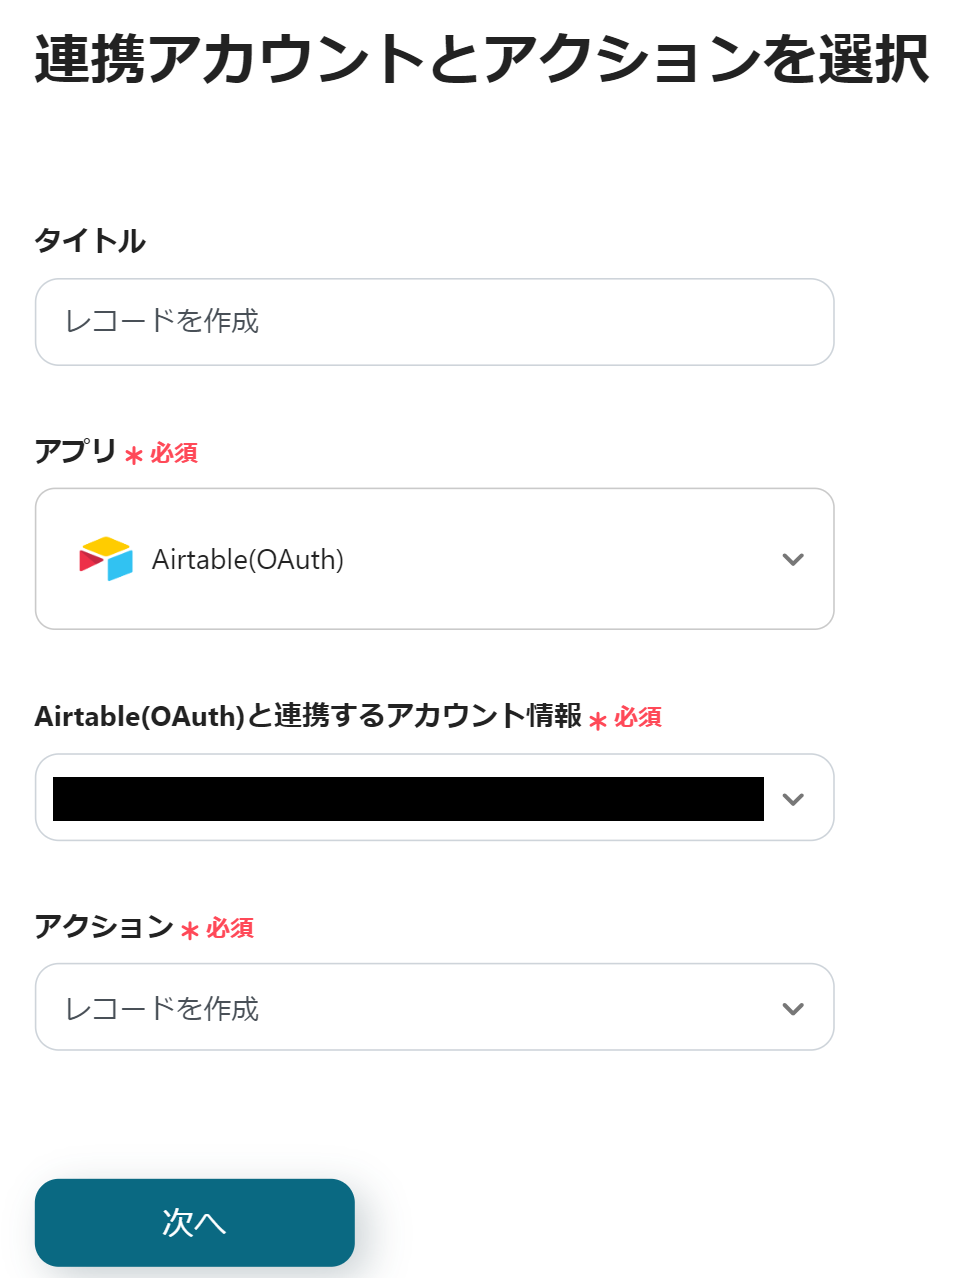The image size is (962, 1278).
Task: Click the レコードを作成 action value
Action: 162,1009
